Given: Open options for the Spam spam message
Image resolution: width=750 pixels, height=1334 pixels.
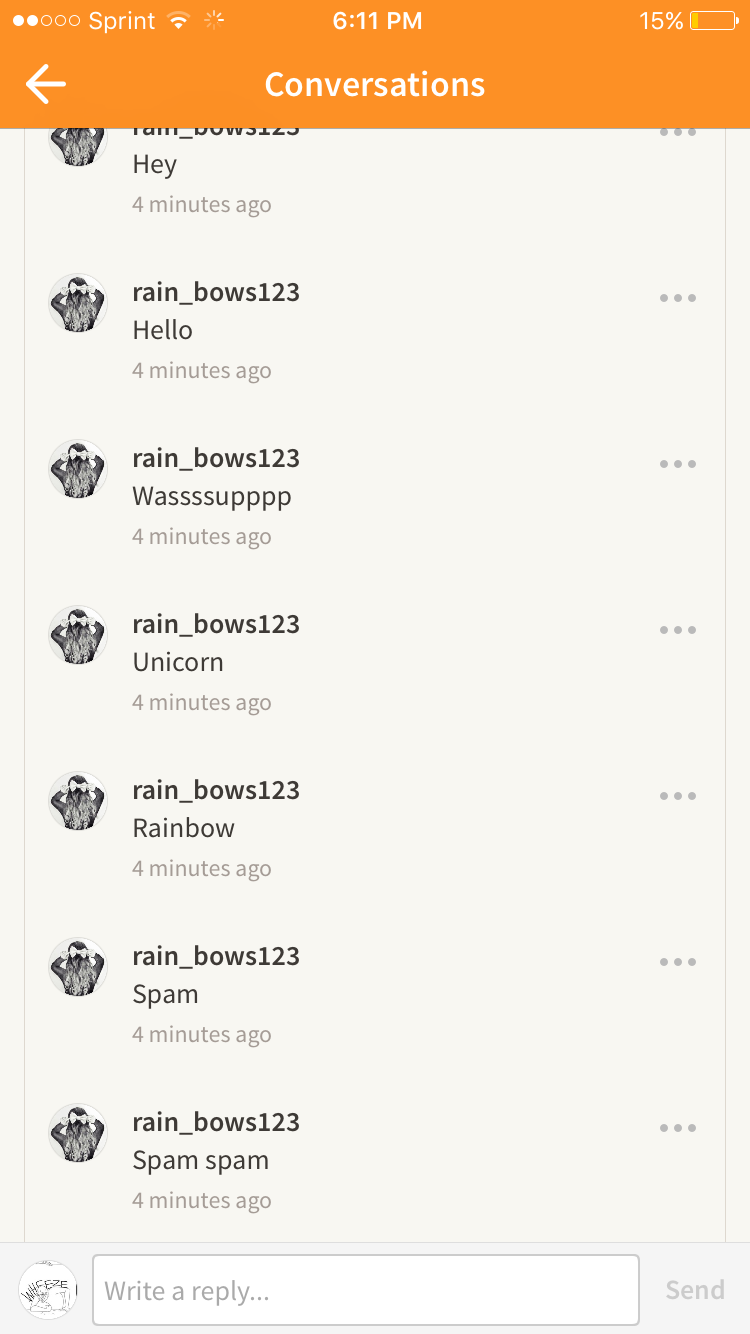Looking at the screenshot, I should point(677,1127).
